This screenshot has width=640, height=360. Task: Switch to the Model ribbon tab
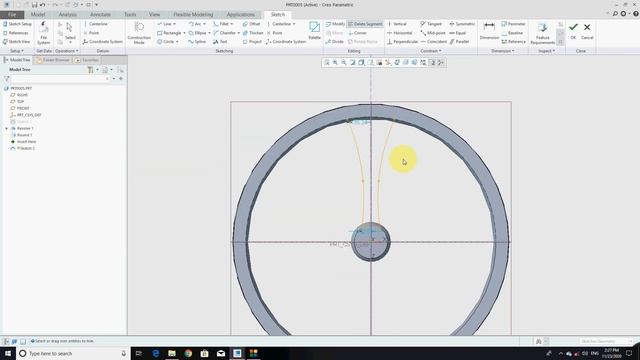(38, 14)
